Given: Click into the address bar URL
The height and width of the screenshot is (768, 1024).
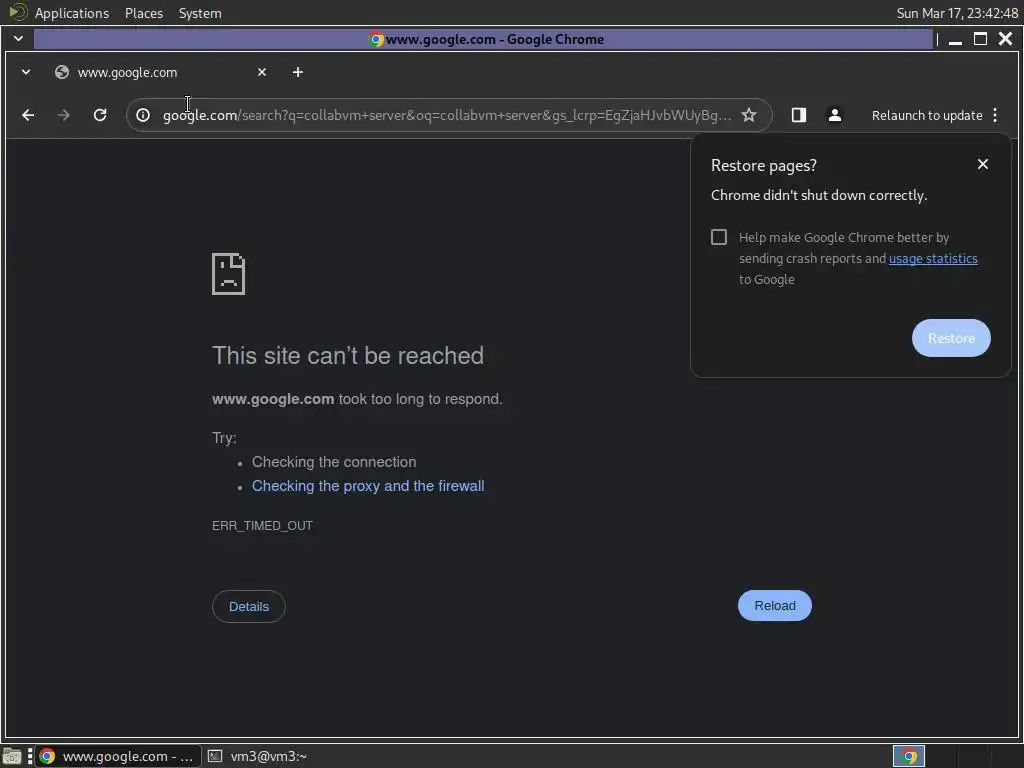Looking at the screenshot, I should coord(447,116).
